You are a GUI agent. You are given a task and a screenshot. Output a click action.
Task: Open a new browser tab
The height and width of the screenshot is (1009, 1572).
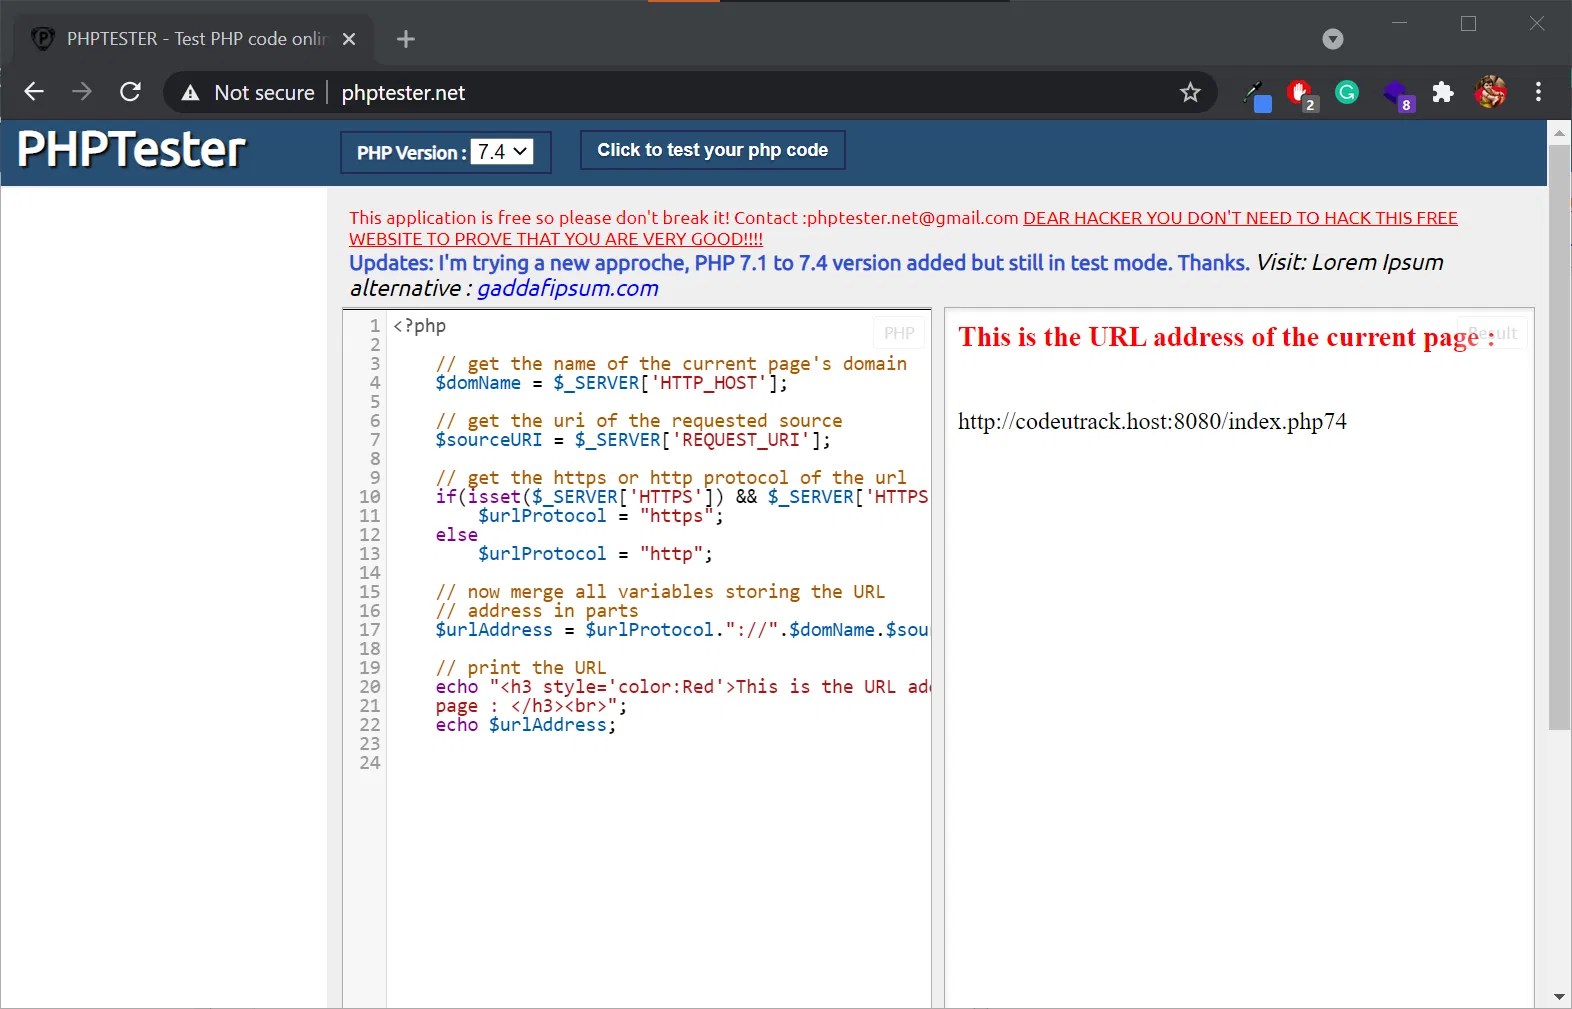click(405, 39)
